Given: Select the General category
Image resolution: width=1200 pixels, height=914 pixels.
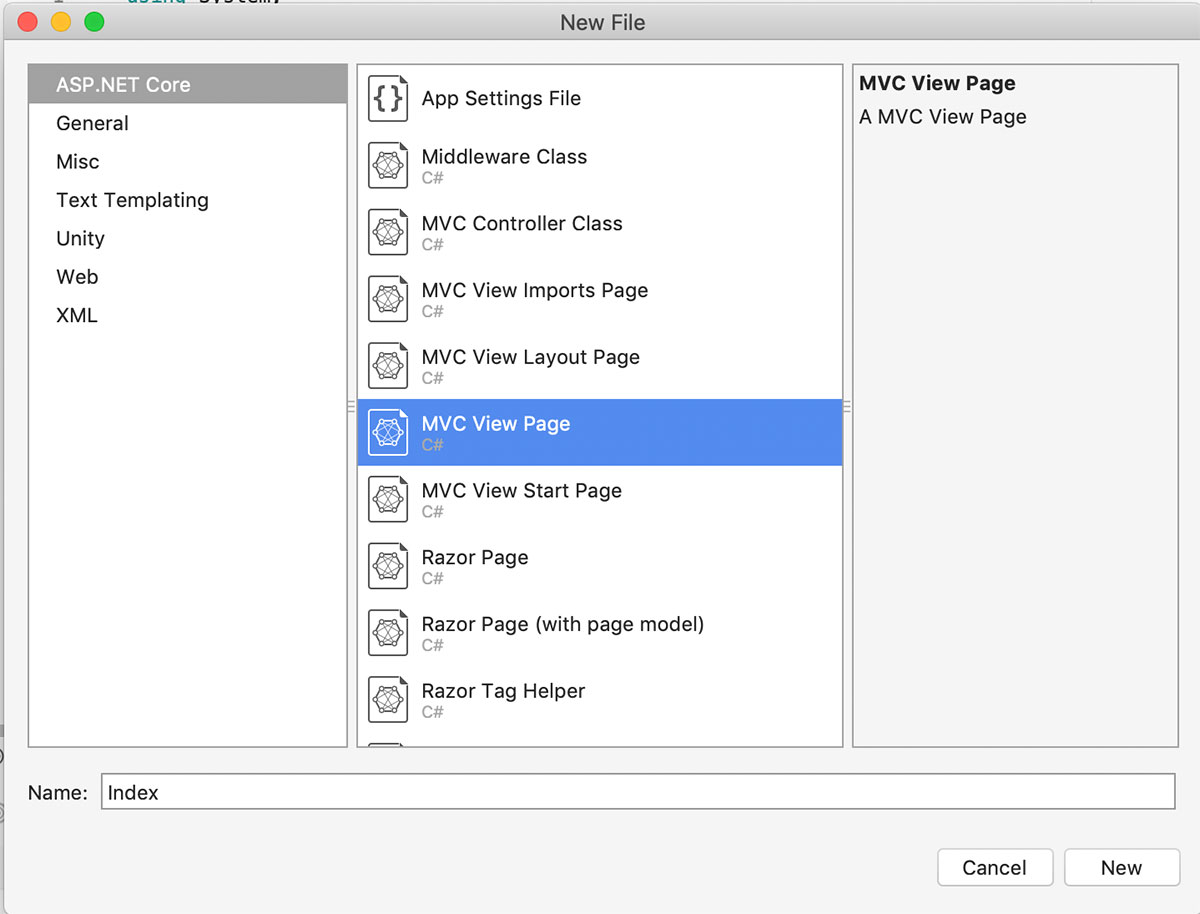Looking at the screenshot, I should (188, 123).
